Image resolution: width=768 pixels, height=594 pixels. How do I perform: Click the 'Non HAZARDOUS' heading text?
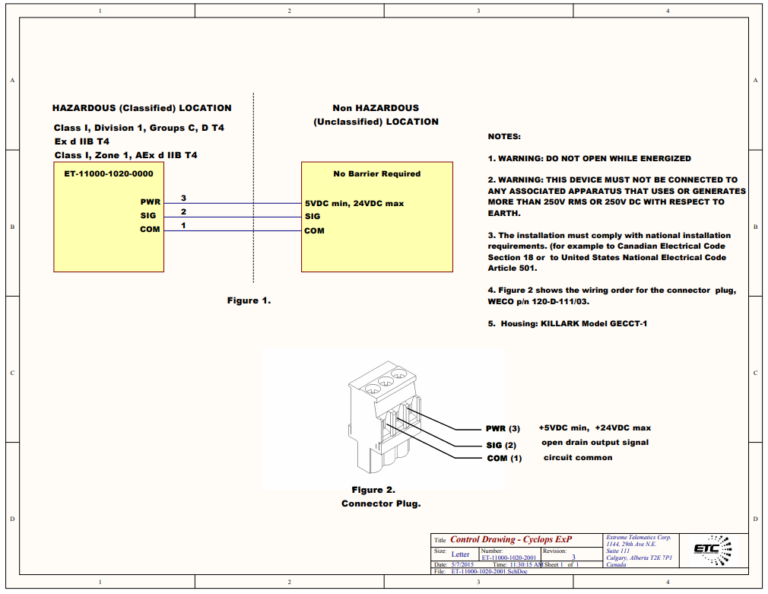(x=376, y=108)
